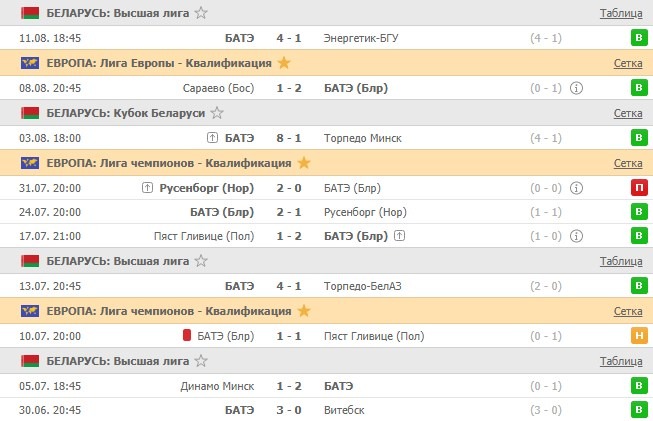This screenshot has height=421, width=653.
Task: Click orange Н draw badge on 10.07 match
Action: (638, 336)
